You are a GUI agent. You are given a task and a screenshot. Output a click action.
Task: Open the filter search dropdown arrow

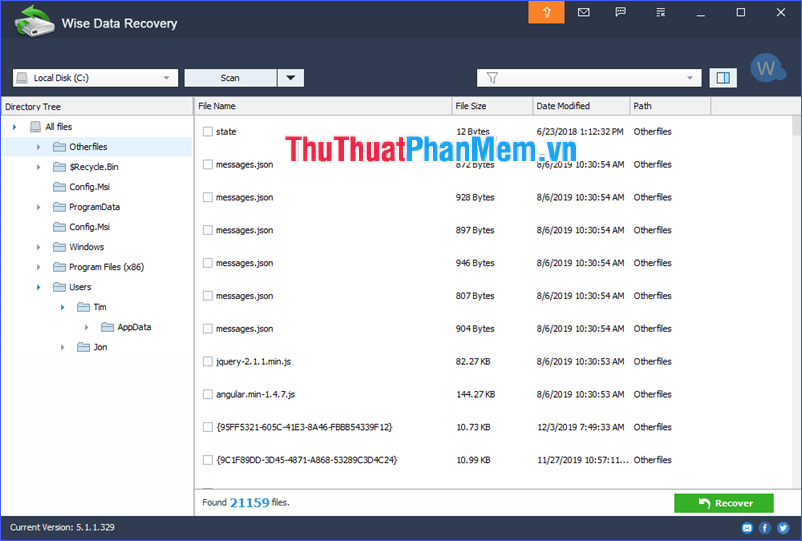[x=689, y=78]
